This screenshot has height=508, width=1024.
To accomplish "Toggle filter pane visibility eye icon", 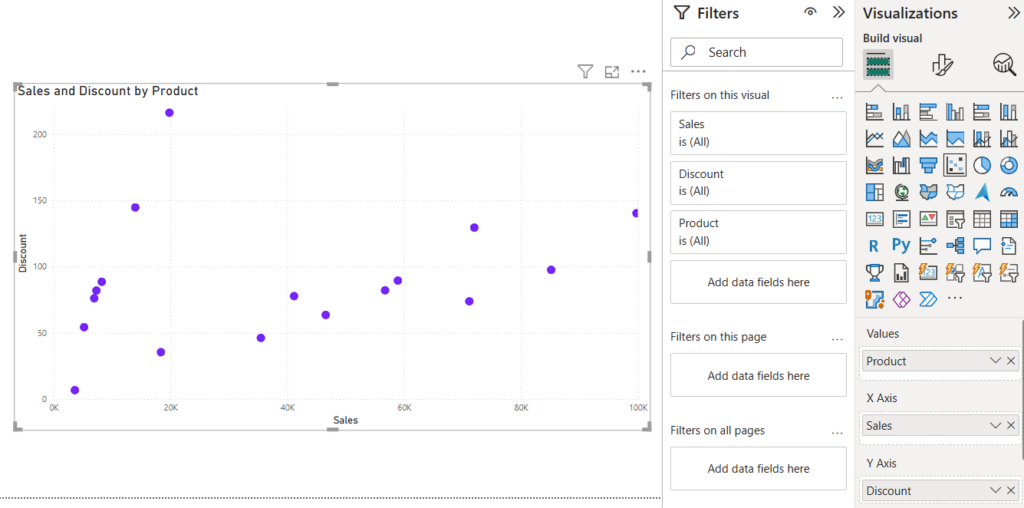I will tap(810, 12).
